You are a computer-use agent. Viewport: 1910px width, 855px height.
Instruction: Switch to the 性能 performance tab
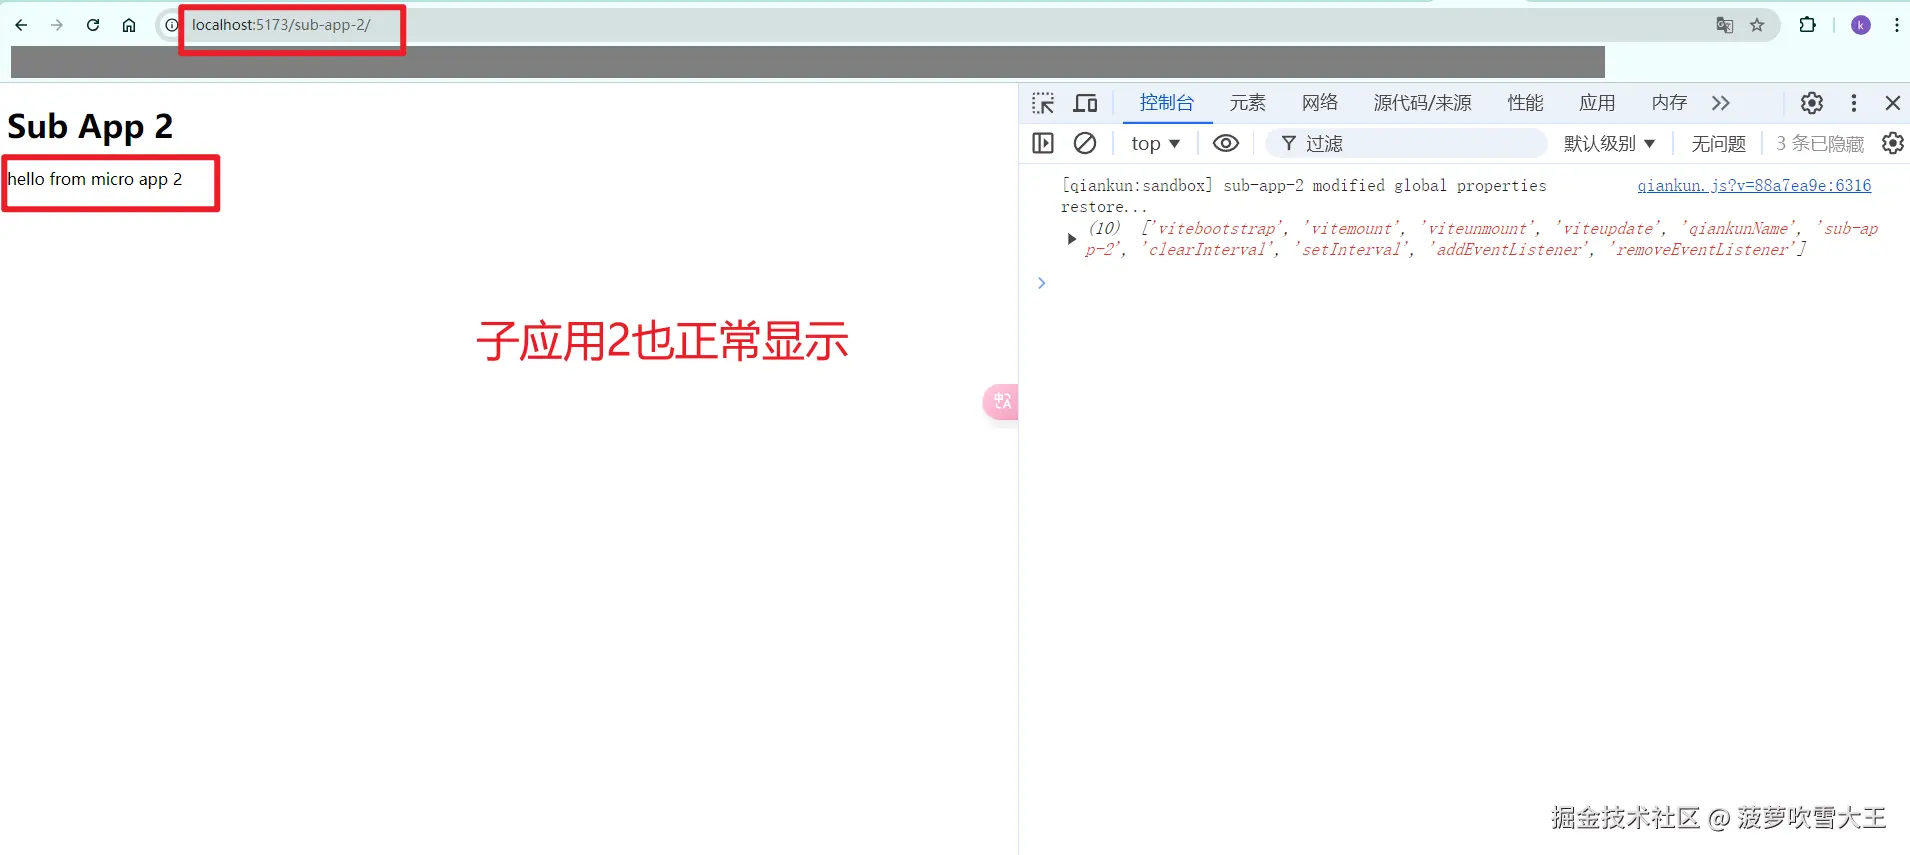pyautogui.click(x=1526, y=103)
